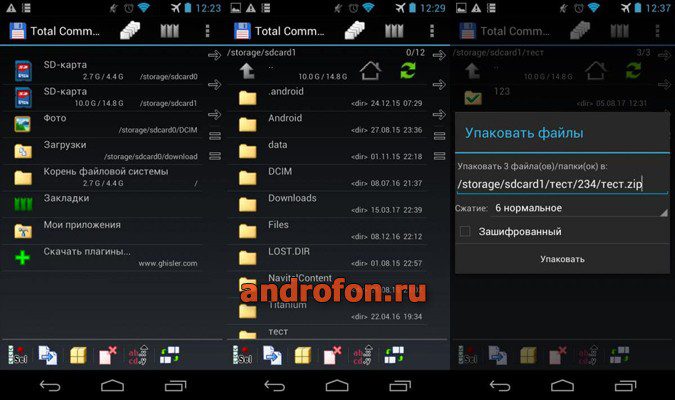This screenshot has width=675, height=400.
Task: Edit the archive path тест.zip field
Action: click(x=562, y=184)
